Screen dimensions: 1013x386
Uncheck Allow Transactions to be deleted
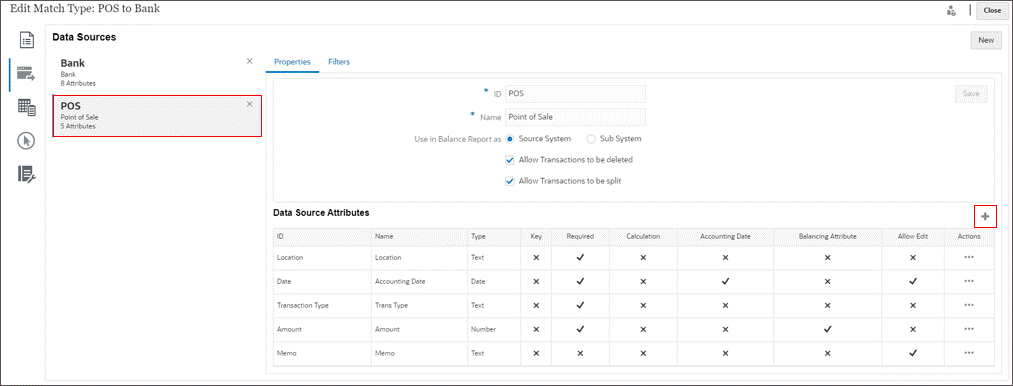click(510, 160)
